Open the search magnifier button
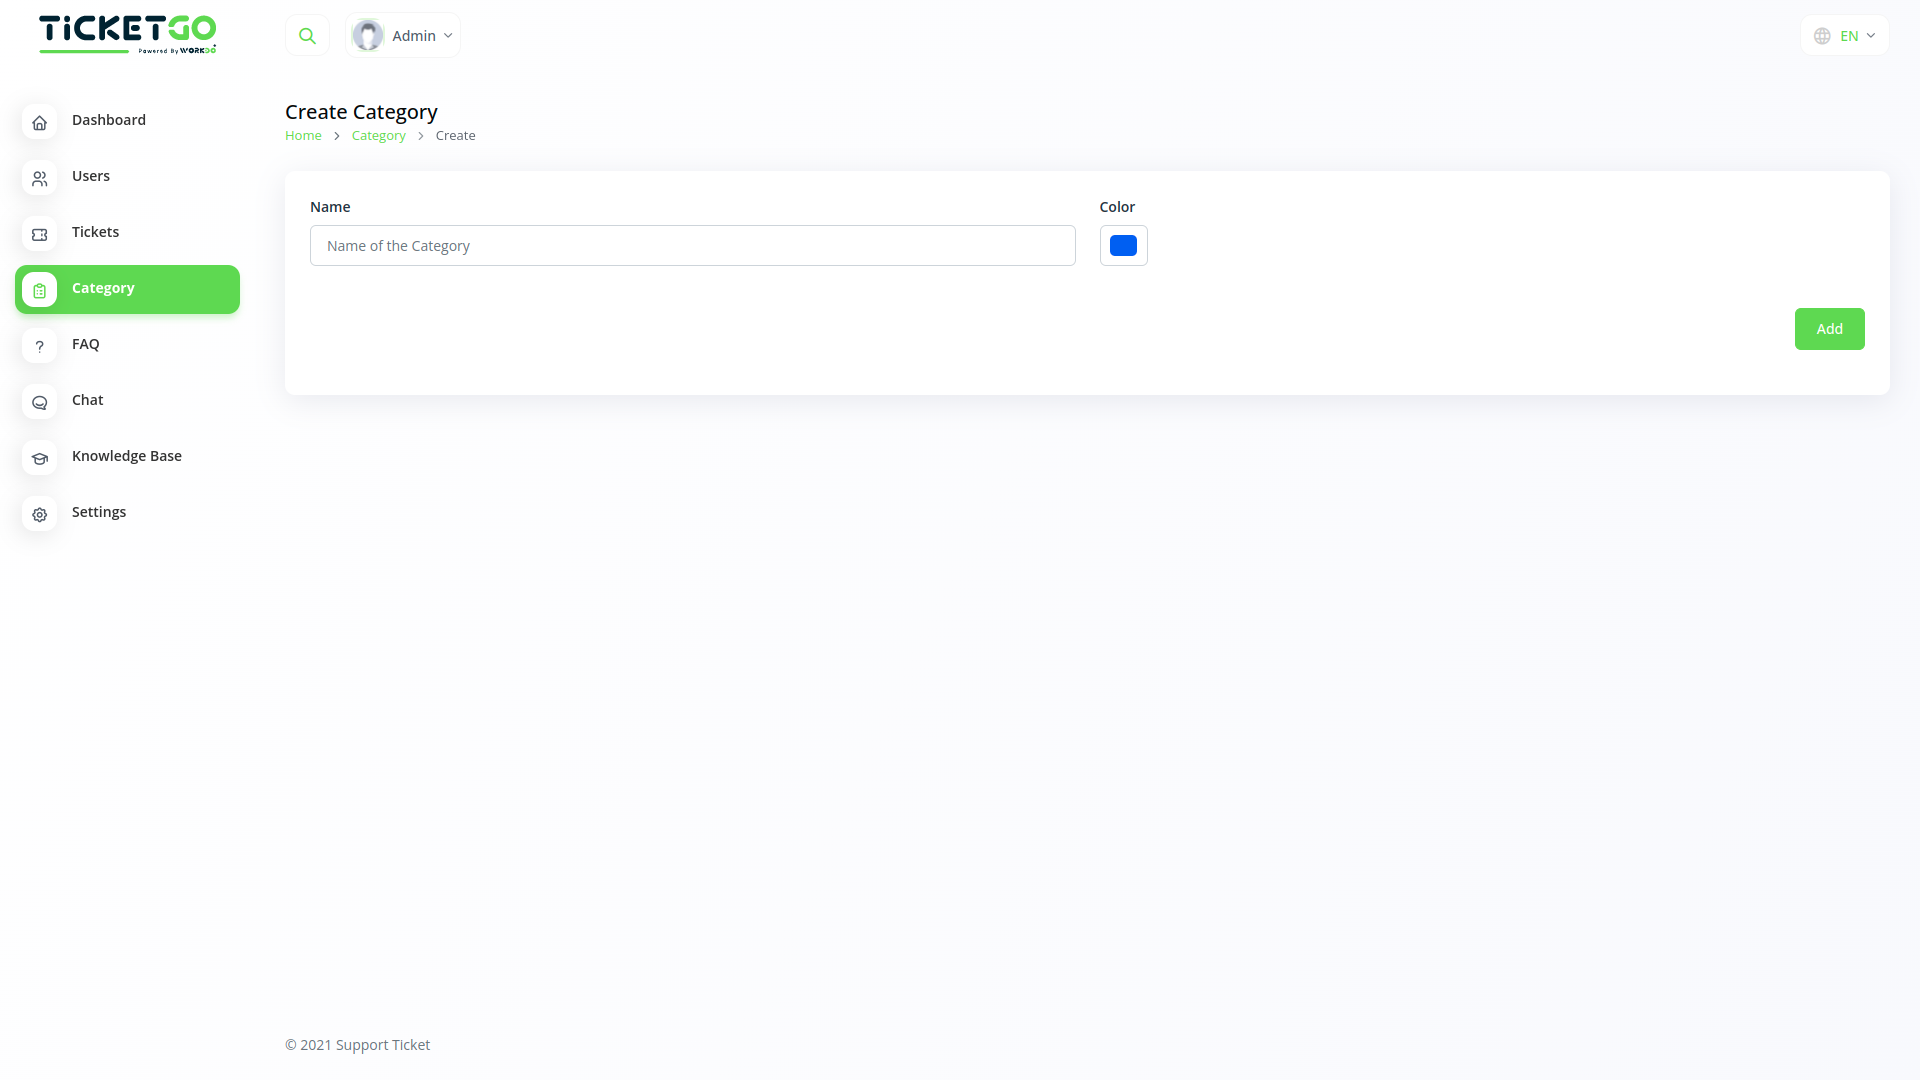 [x=307, y=36]
